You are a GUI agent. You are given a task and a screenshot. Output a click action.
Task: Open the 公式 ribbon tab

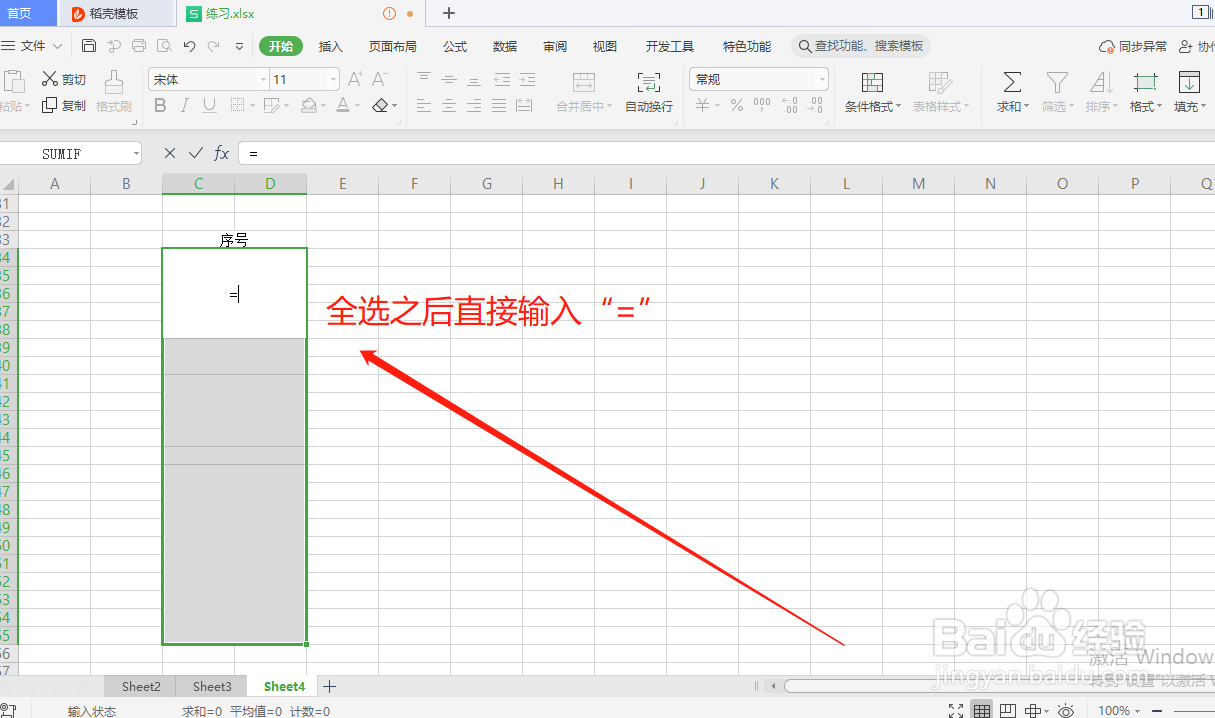[x=455, y=46]
